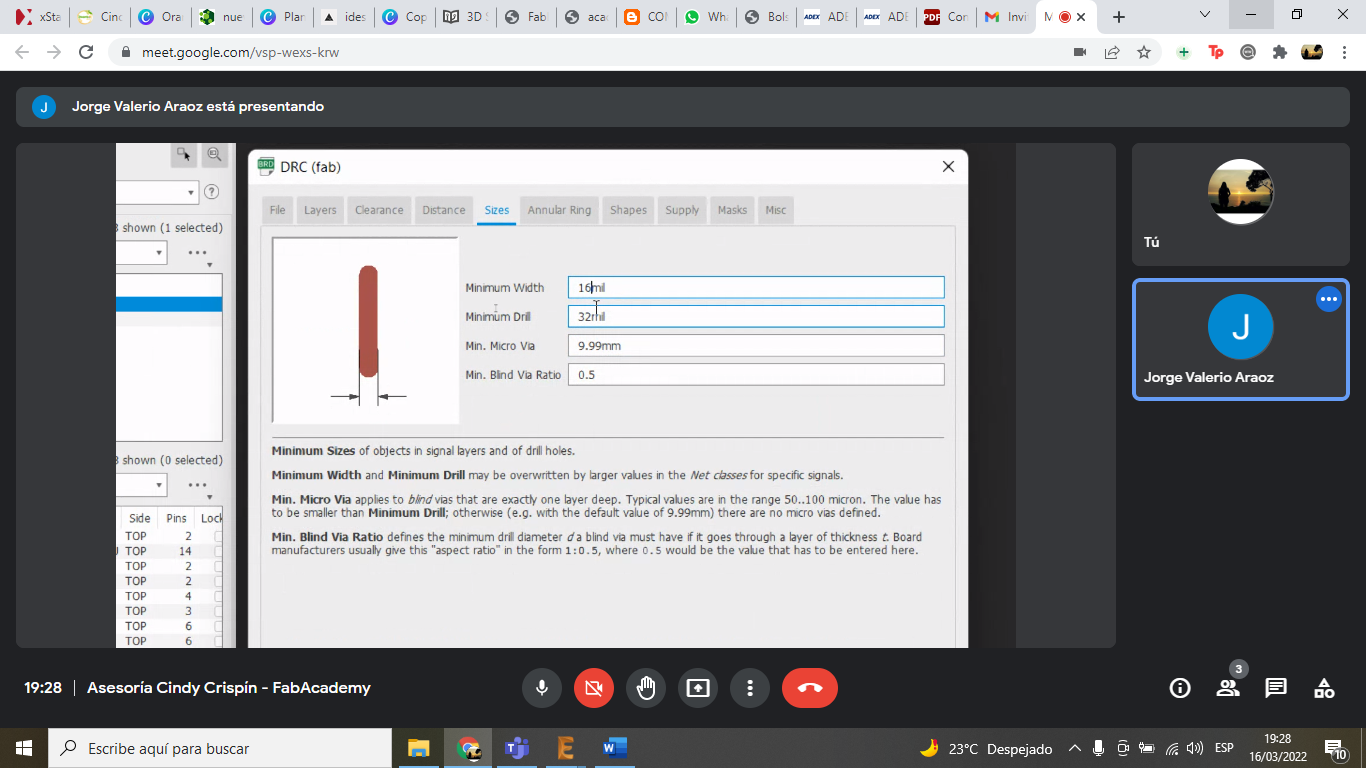The width and height of the screenshot is (1366, 768).
Task: Open the red Tp extension
Action: 1216,52
